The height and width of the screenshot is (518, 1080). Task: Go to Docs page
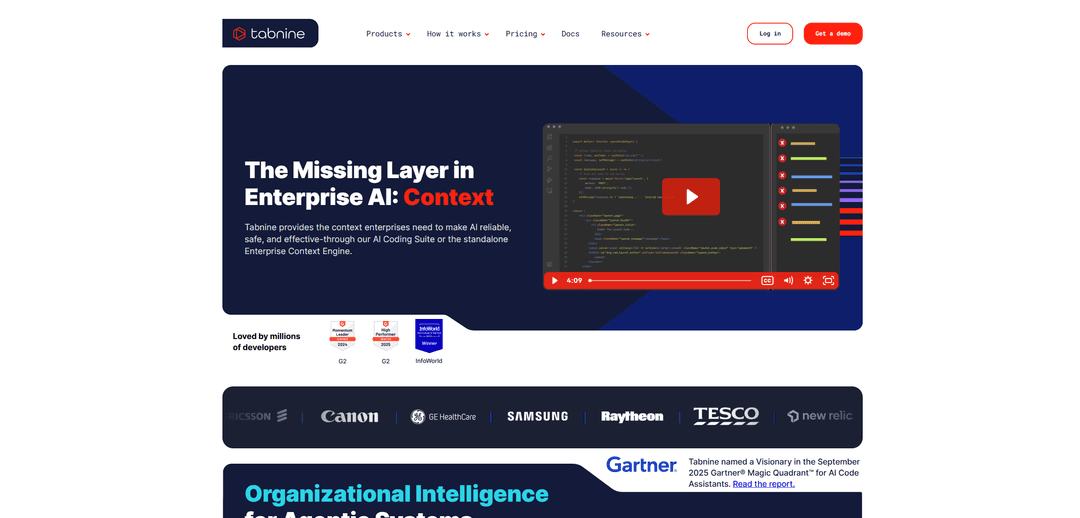570,34
